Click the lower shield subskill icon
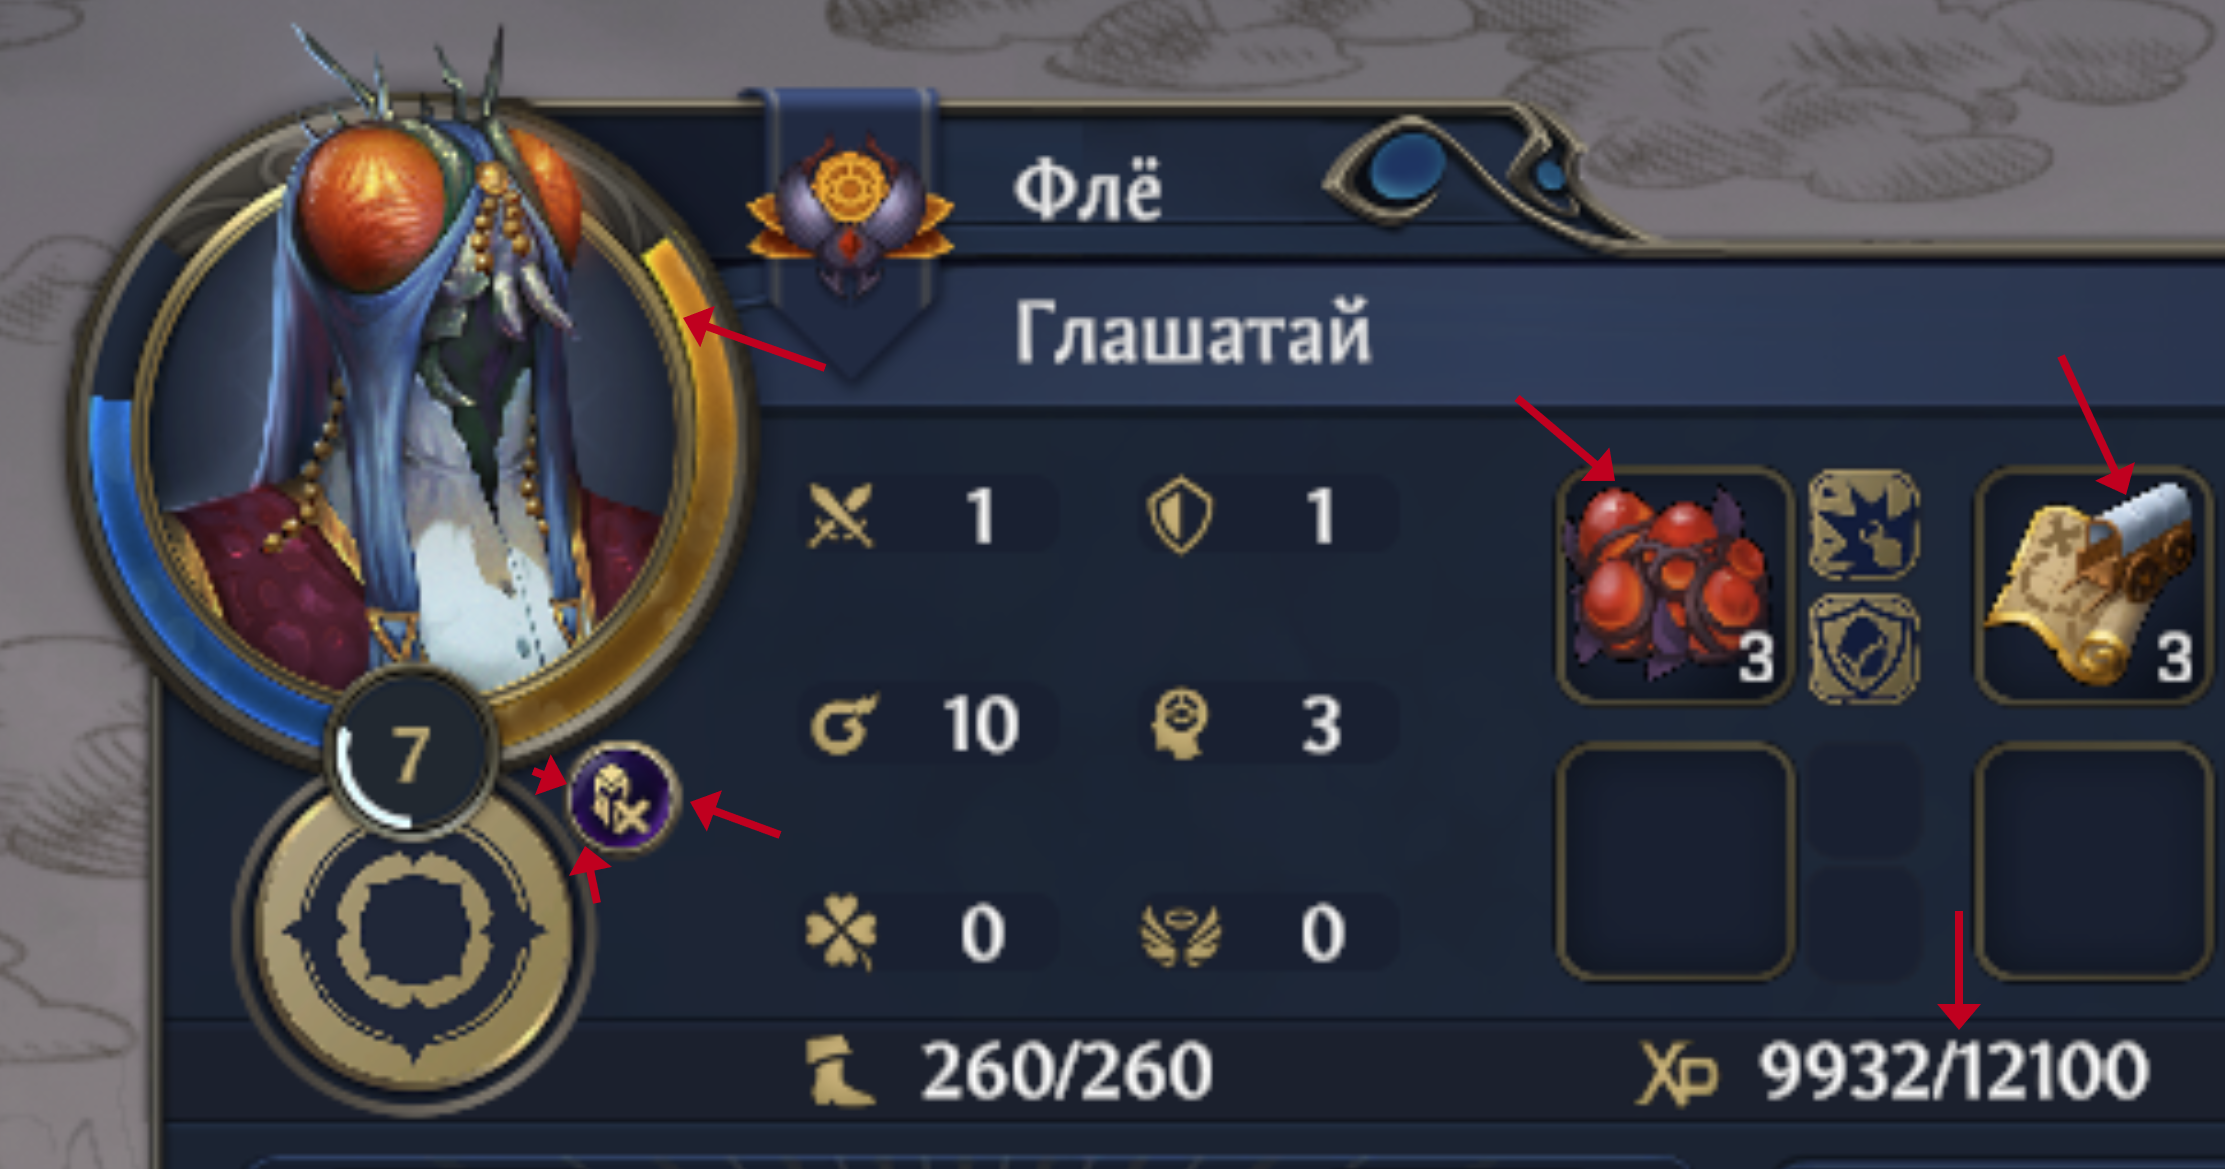The height and width of the screenshot is (1169, 2225). 1864,648
